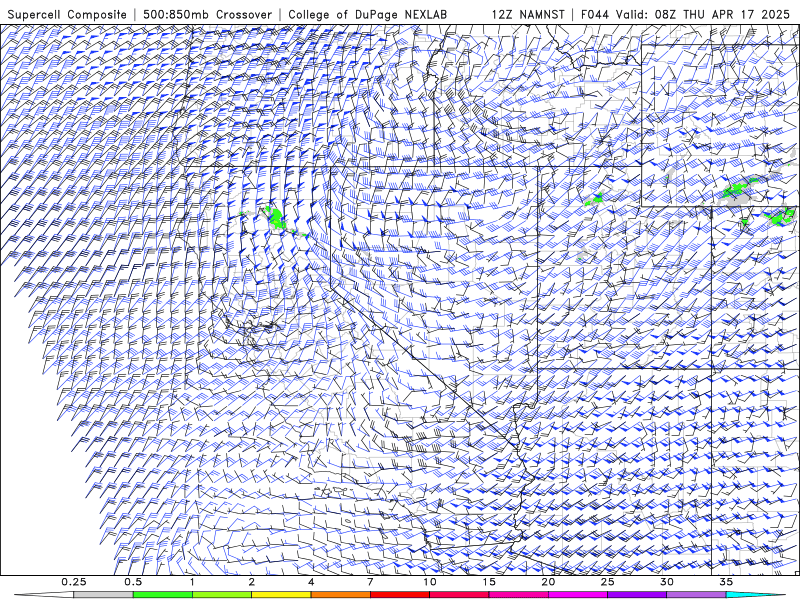The image size is (800, 600).
Task: Click the legend value 25
Action: tap(608, 582)
